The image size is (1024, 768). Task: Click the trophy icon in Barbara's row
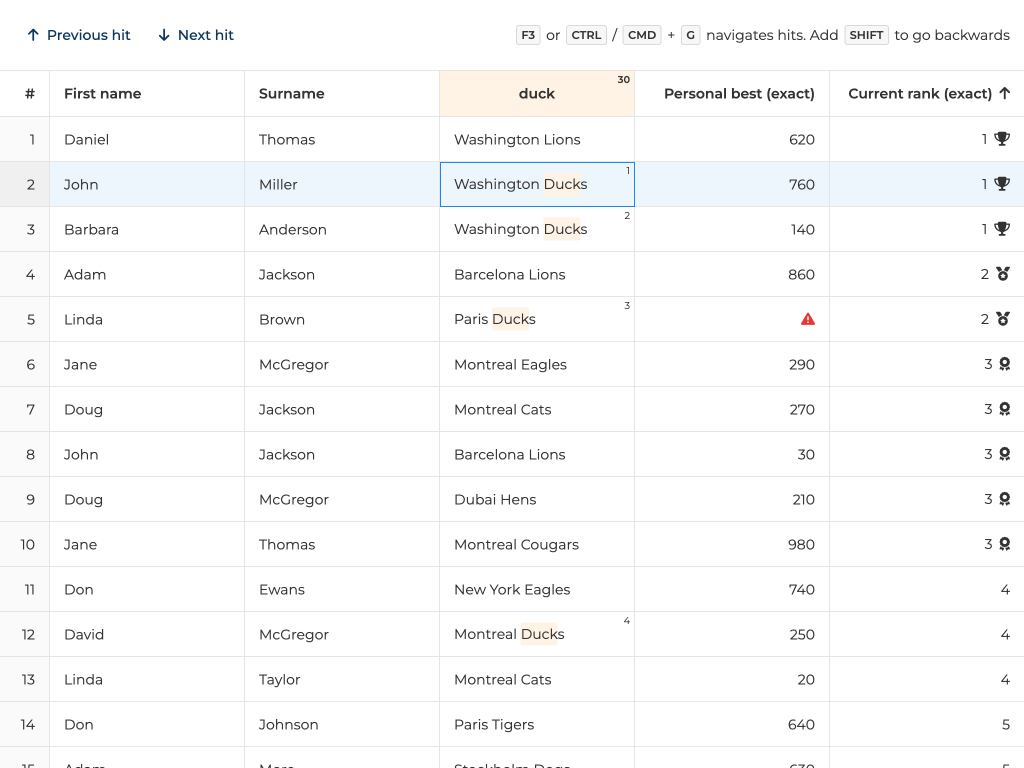(1002, 229)
